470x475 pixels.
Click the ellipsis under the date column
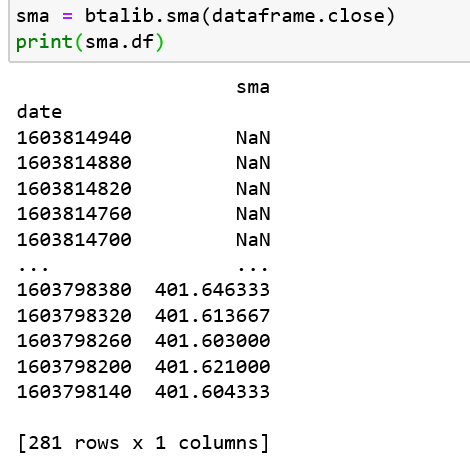33,268
